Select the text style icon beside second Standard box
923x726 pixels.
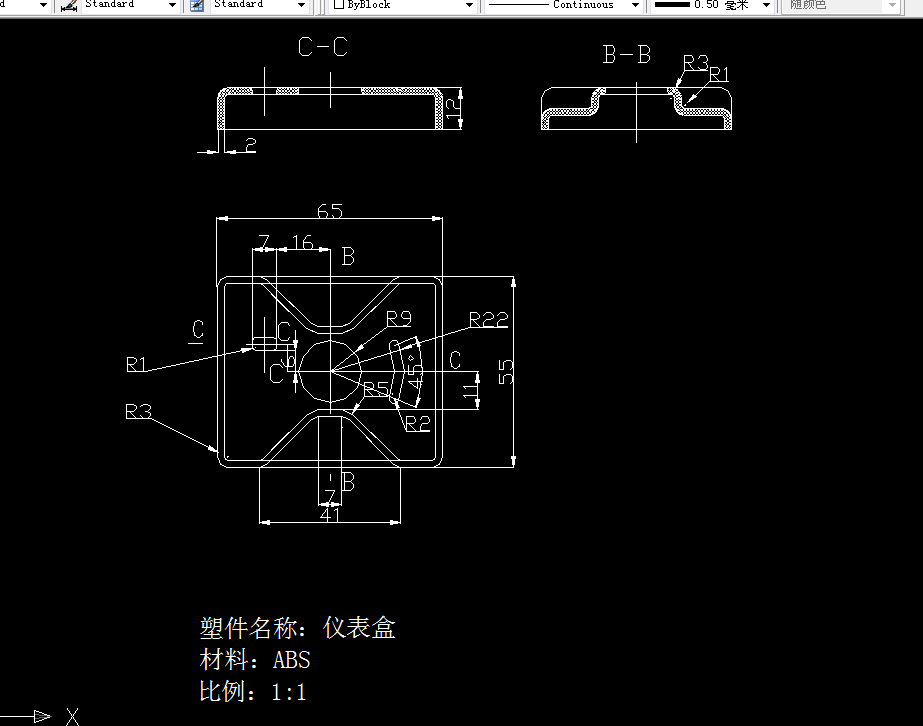point(196,5)
